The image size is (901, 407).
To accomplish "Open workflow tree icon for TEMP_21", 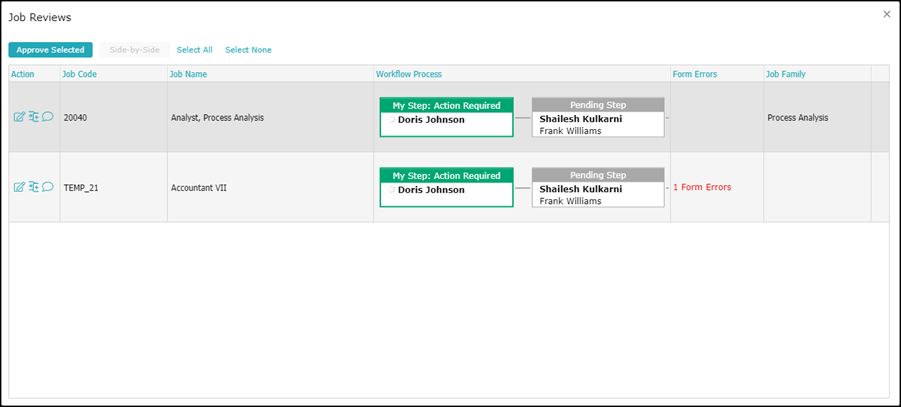I will (33, 187).
